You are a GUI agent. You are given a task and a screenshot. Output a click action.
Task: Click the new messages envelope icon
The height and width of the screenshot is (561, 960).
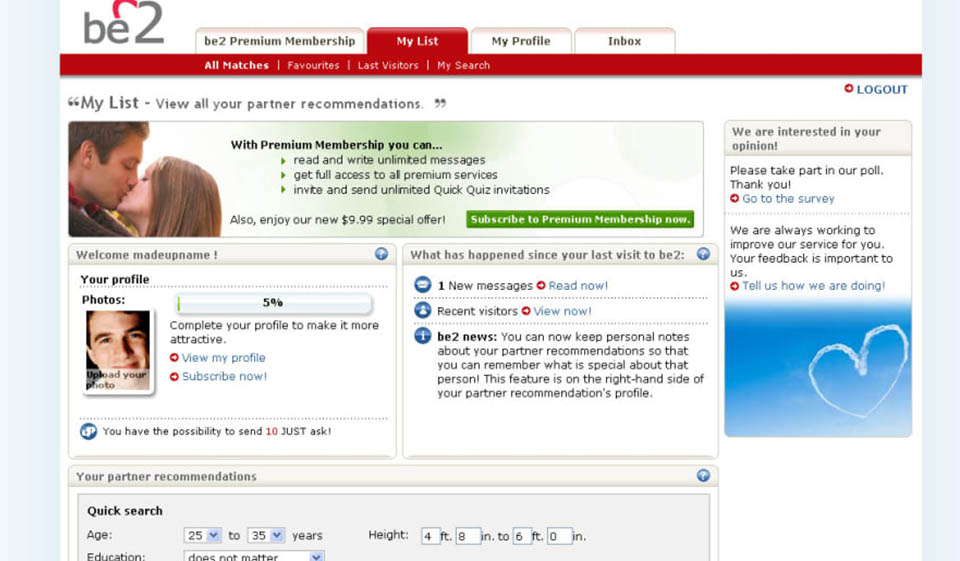tap(423, 285)
